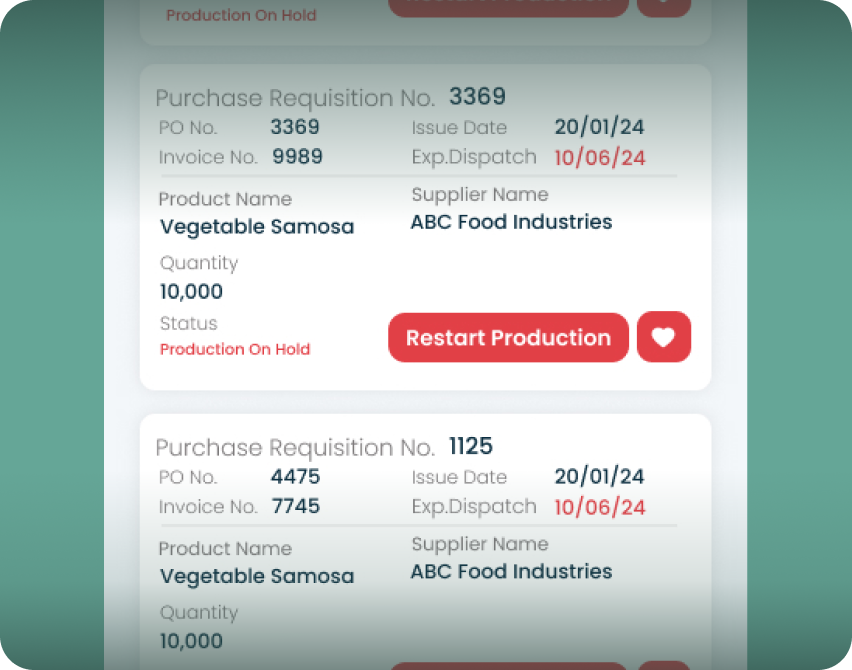852x670 pixels.
Task: Select ABC Food Industries in requisition 1125 card
Action: pos(511,572)
